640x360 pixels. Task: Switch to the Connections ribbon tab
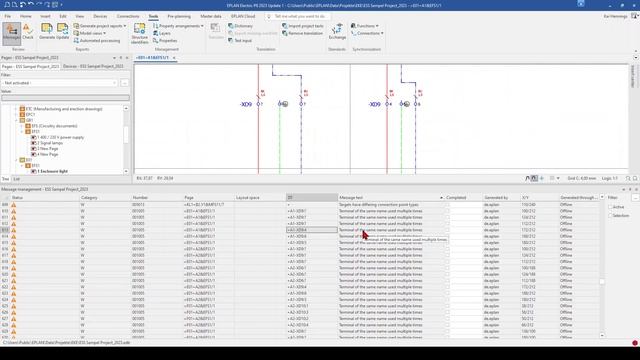(128, 16)
